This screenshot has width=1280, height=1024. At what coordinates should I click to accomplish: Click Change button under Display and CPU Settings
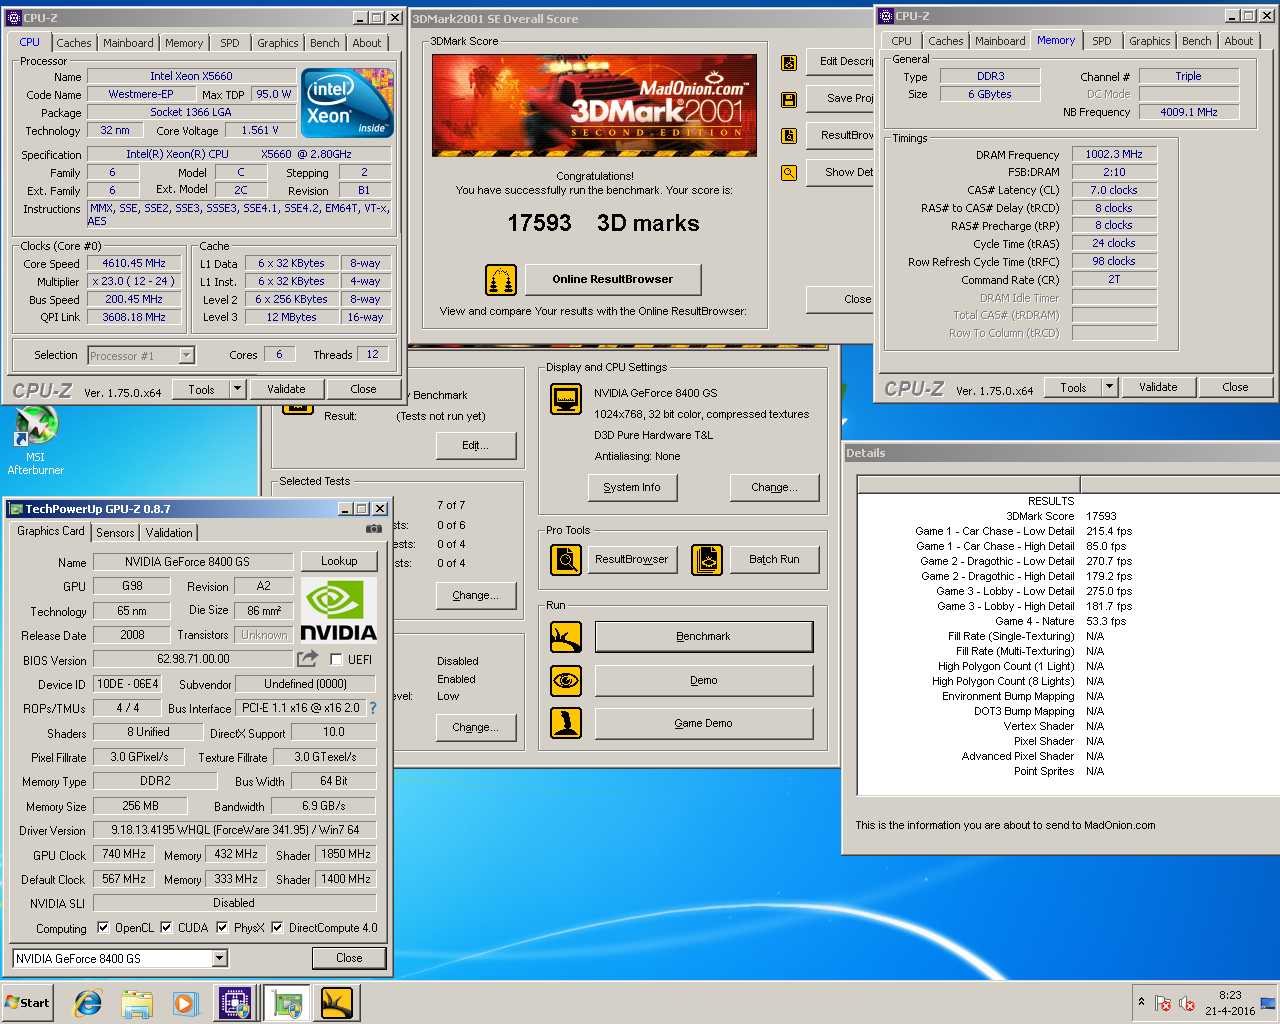coord(775,487)
